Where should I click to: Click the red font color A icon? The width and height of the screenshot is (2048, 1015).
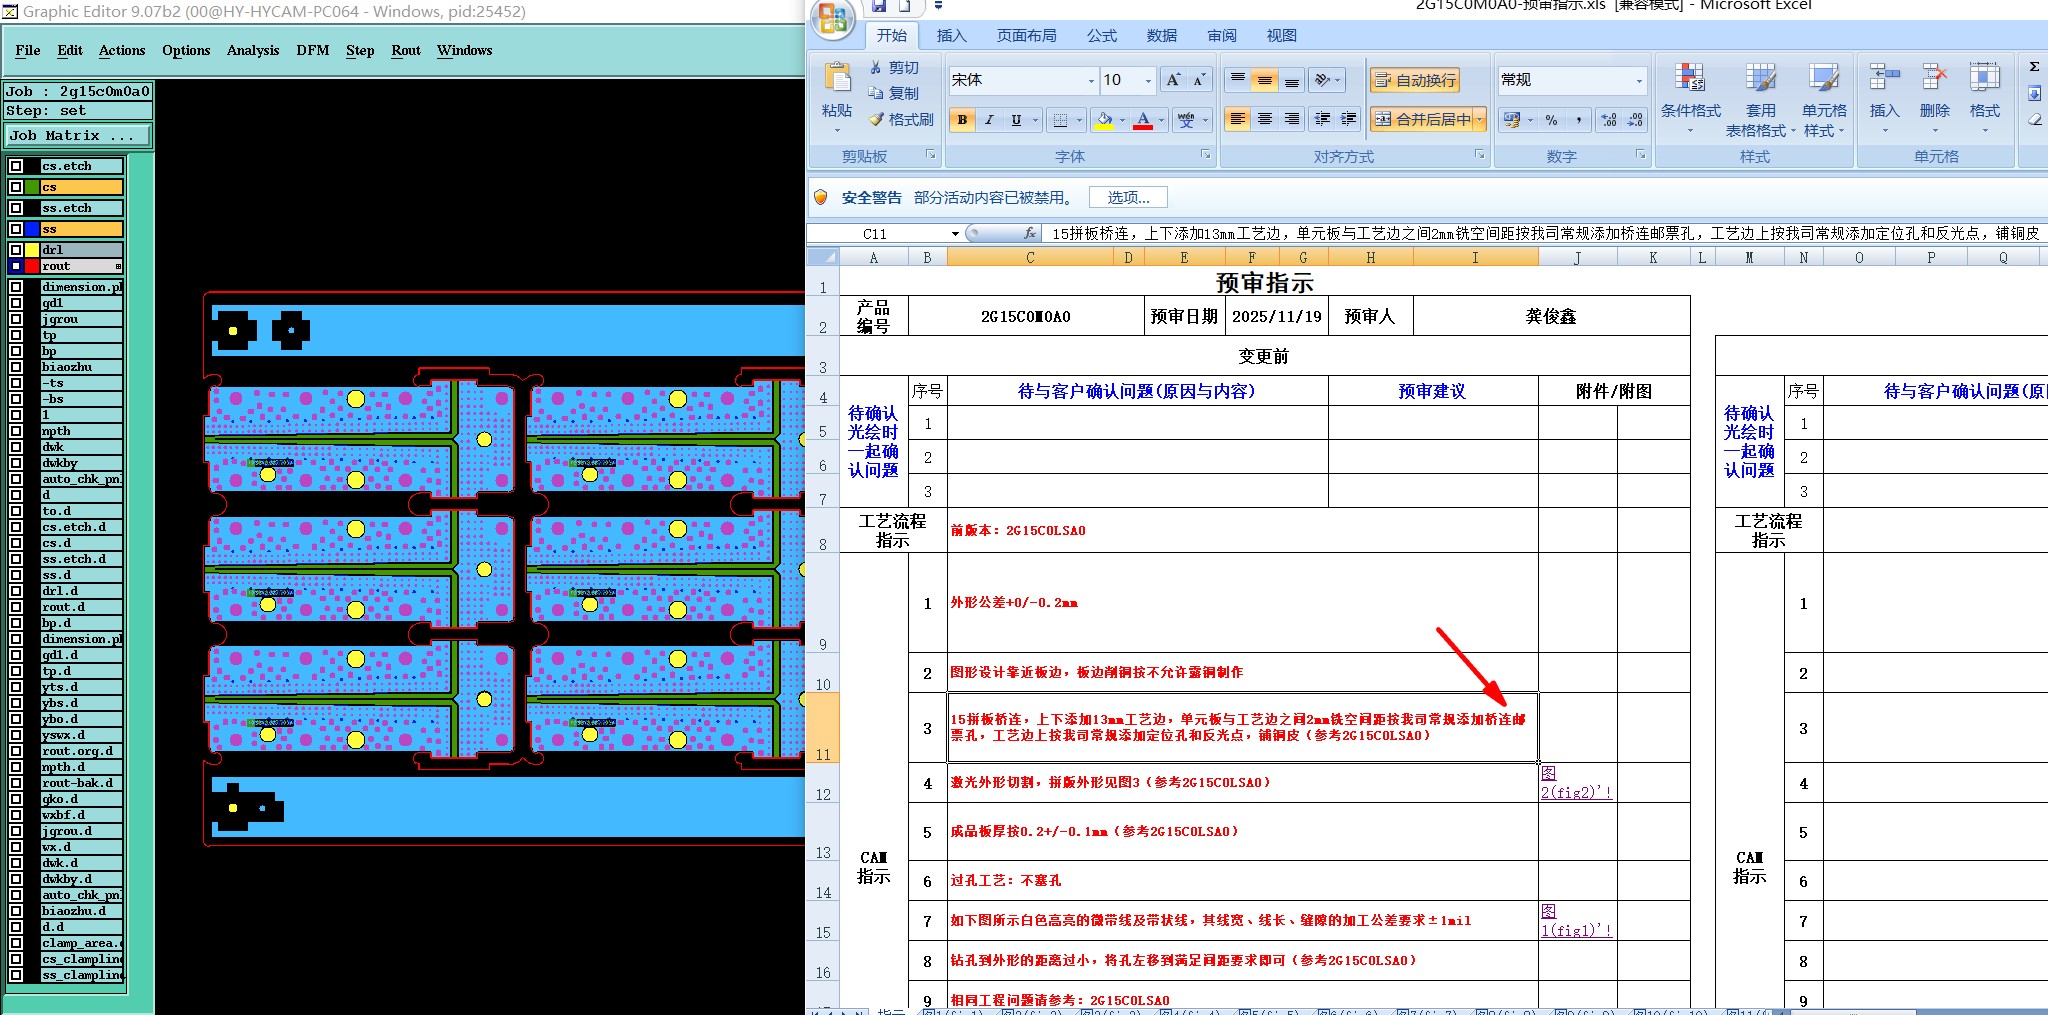[1143, 120]
